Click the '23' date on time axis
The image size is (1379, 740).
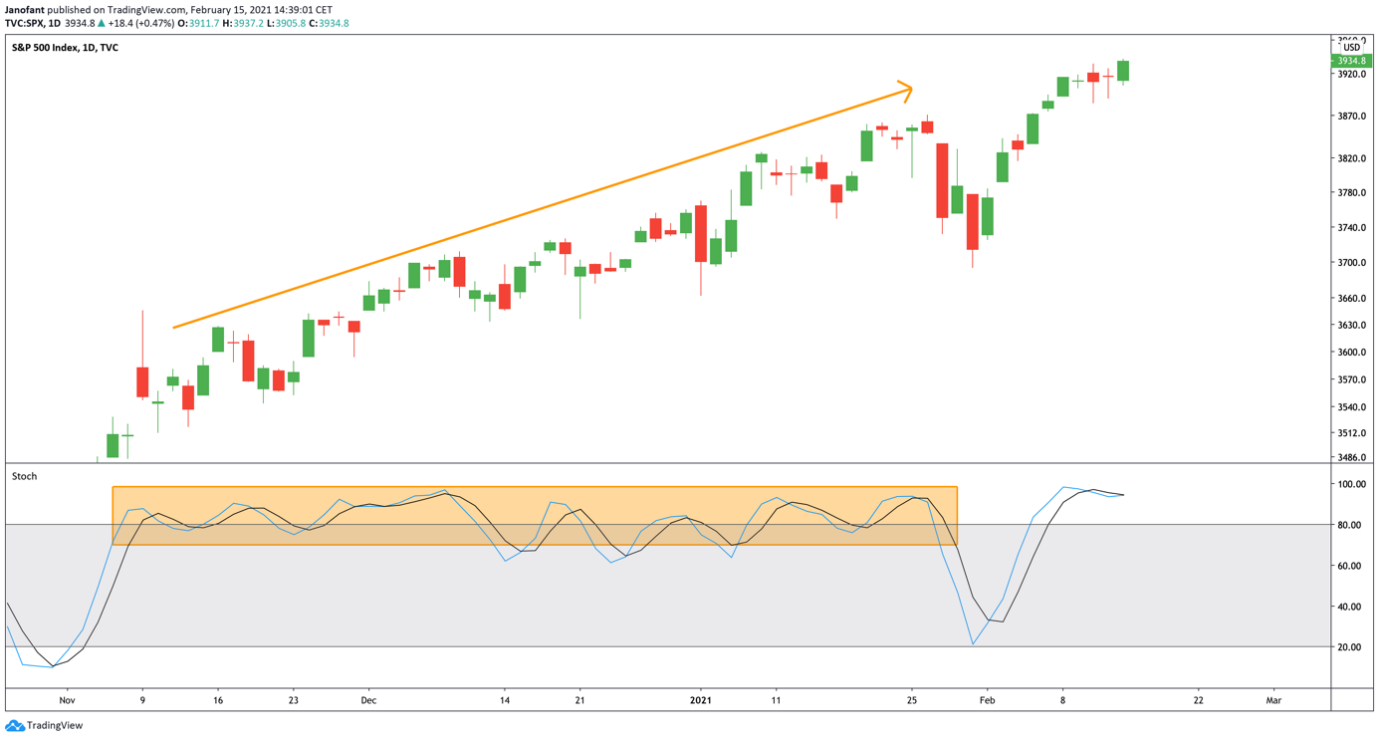(x=293, y=701)
